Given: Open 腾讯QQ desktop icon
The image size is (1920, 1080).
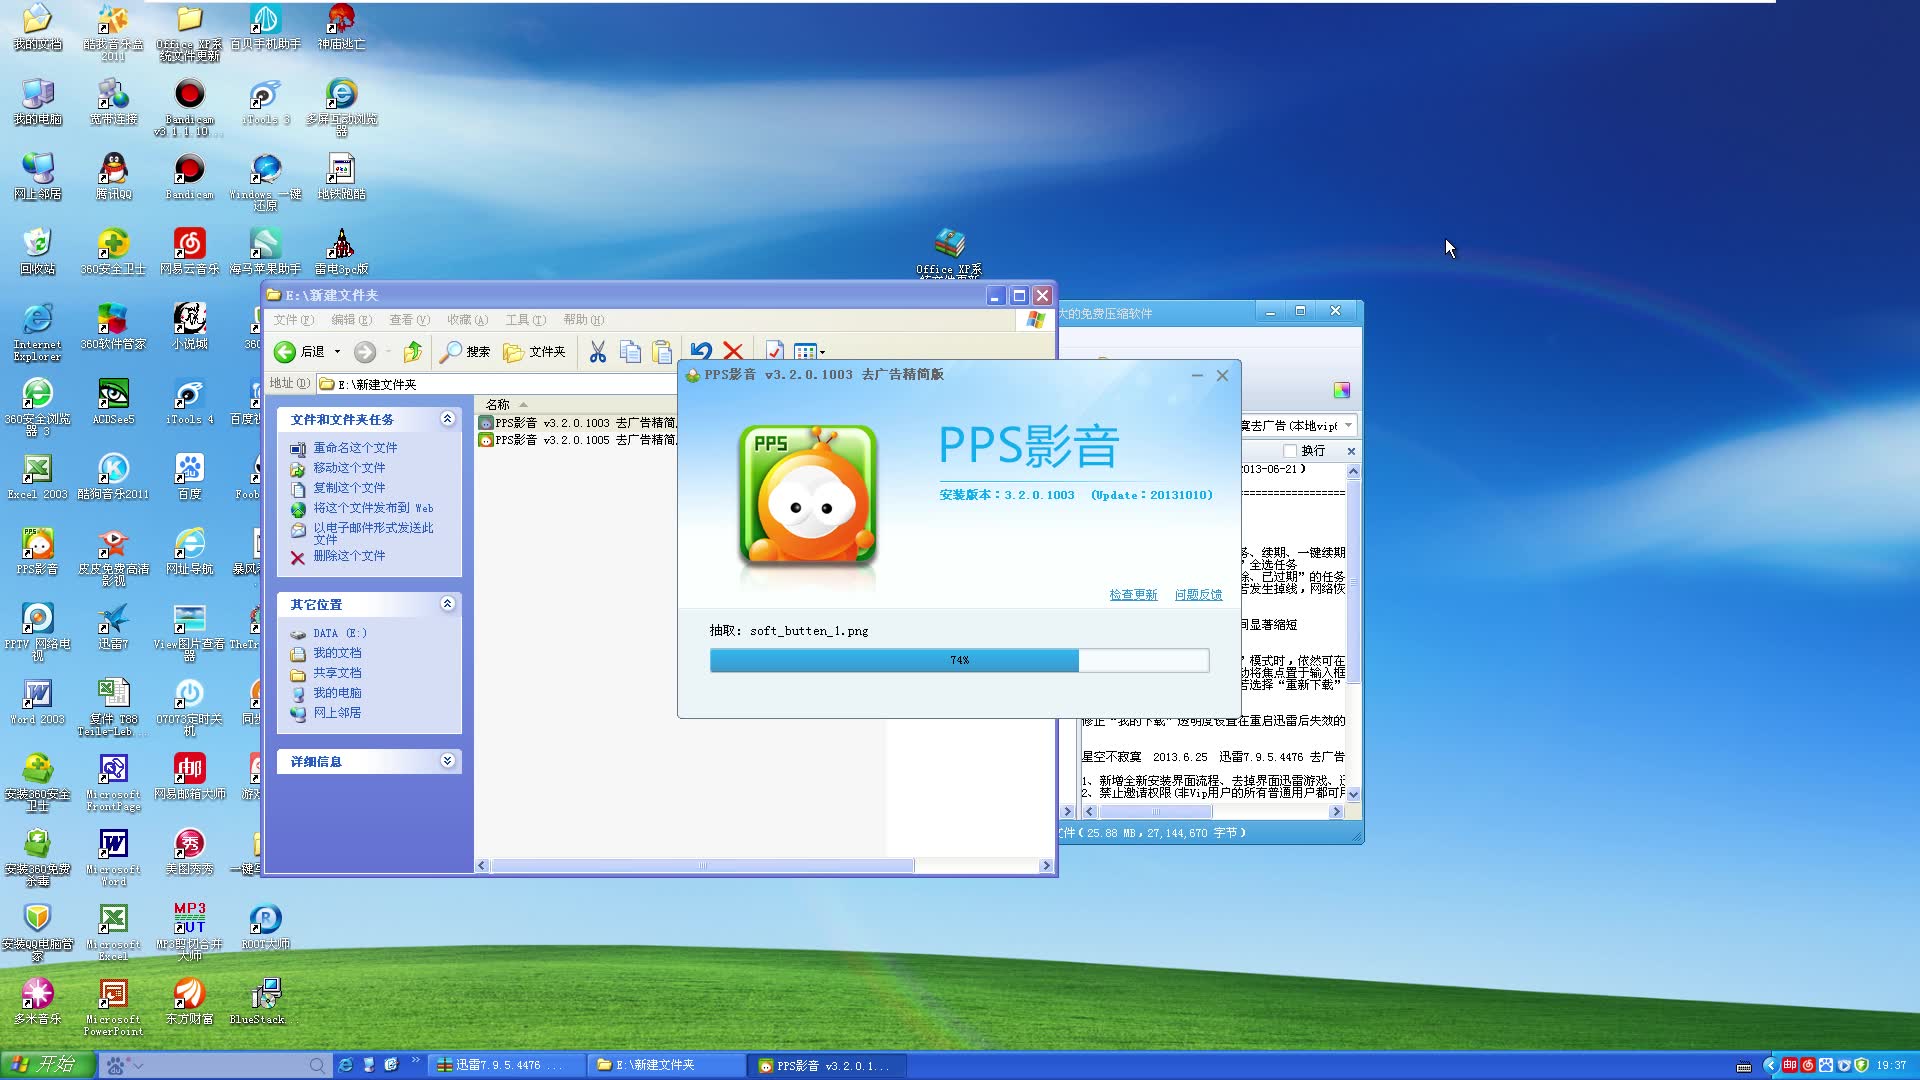Looking at the screenshot, I should pyautogui.click(x=113, y=176).
